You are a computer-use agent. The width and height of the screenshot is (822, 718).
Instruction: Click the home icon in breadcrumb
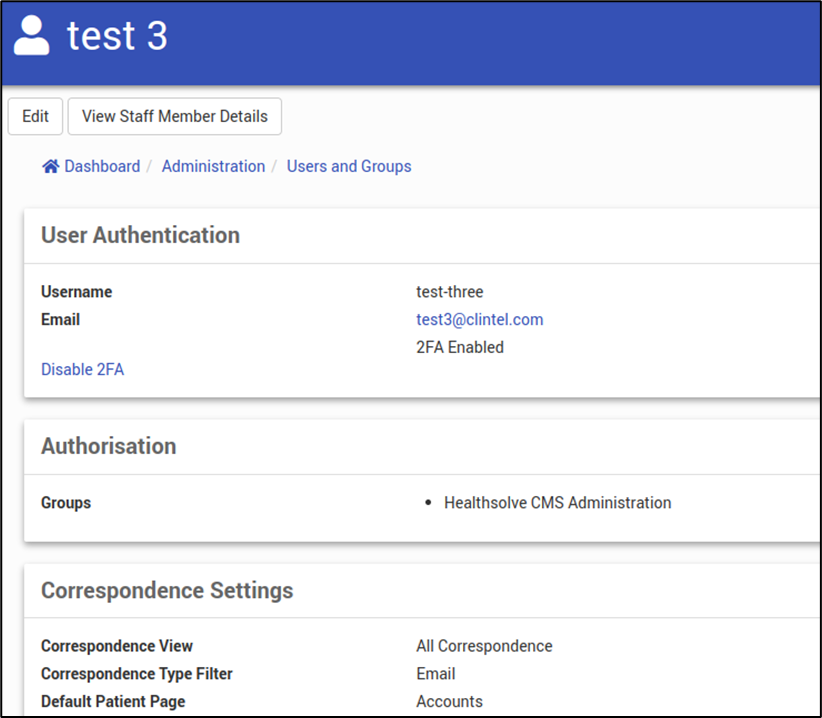point(50,167)
